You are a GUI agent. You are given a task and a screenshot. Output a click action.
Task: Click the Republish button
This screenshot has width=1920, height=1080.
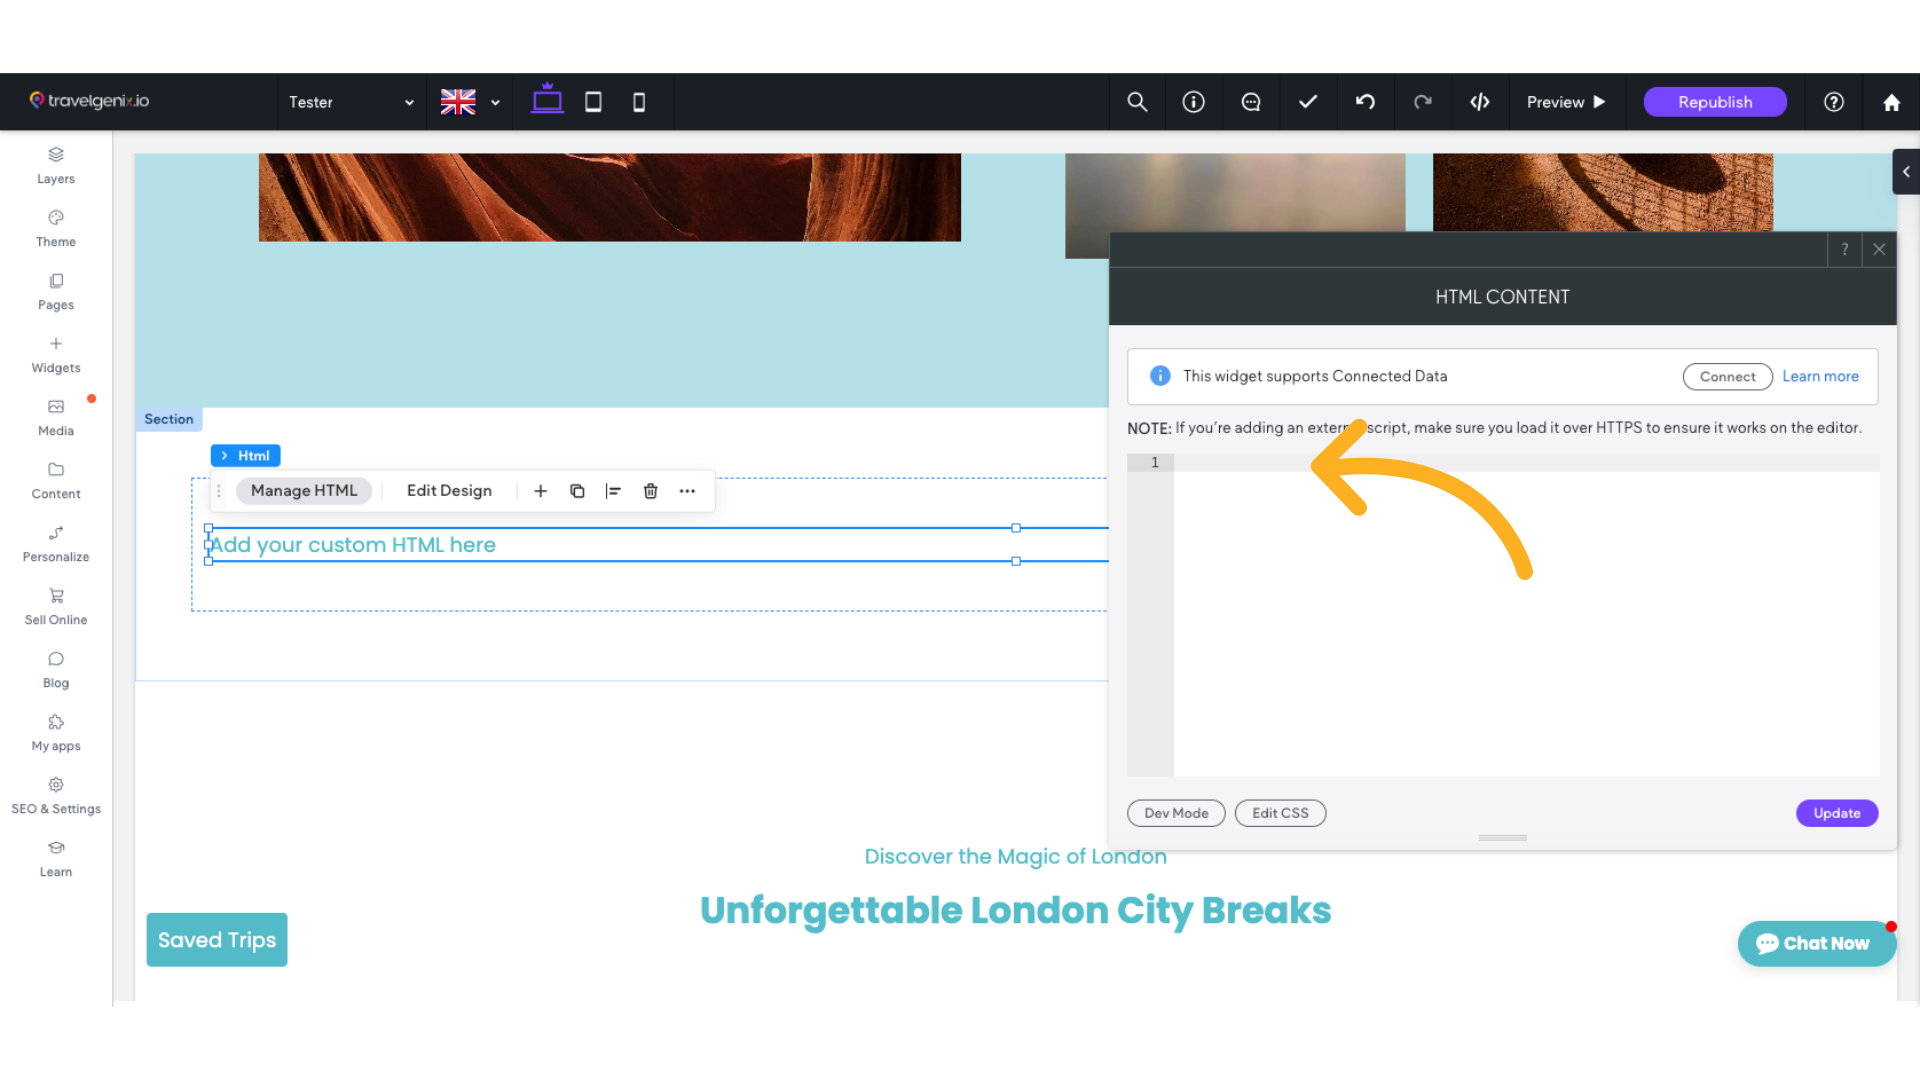(1714, 101)
